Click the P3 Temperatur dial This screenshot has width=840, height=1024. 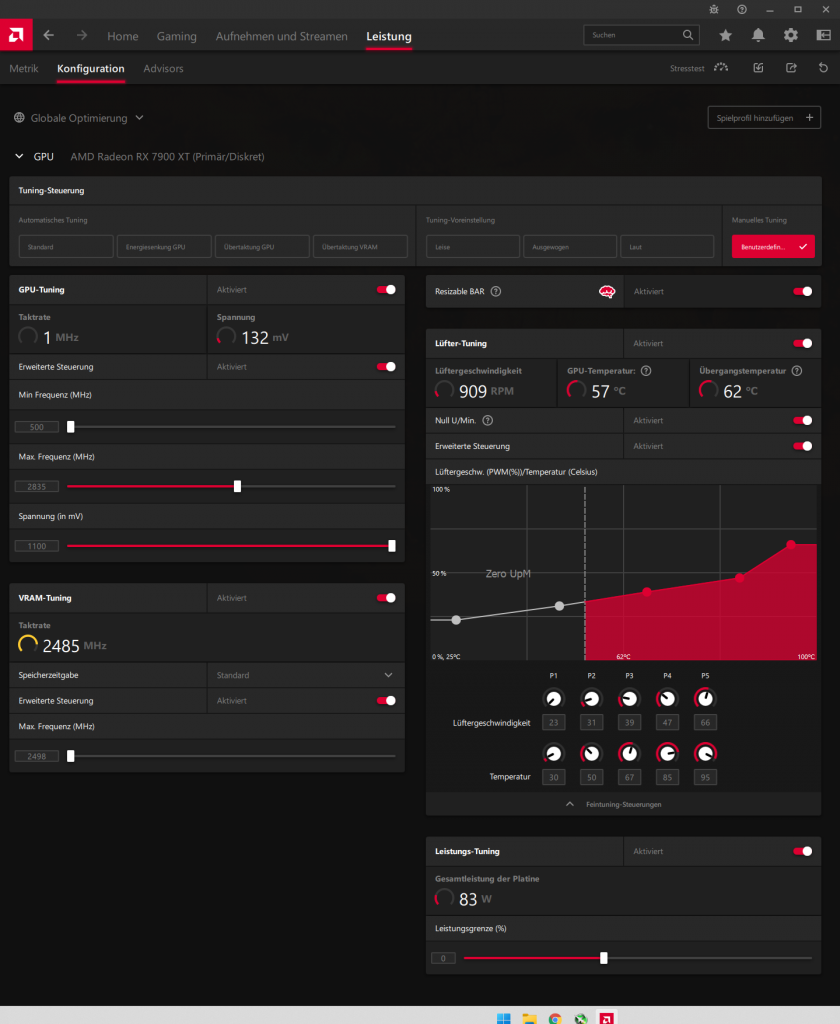tap(629, 754)
